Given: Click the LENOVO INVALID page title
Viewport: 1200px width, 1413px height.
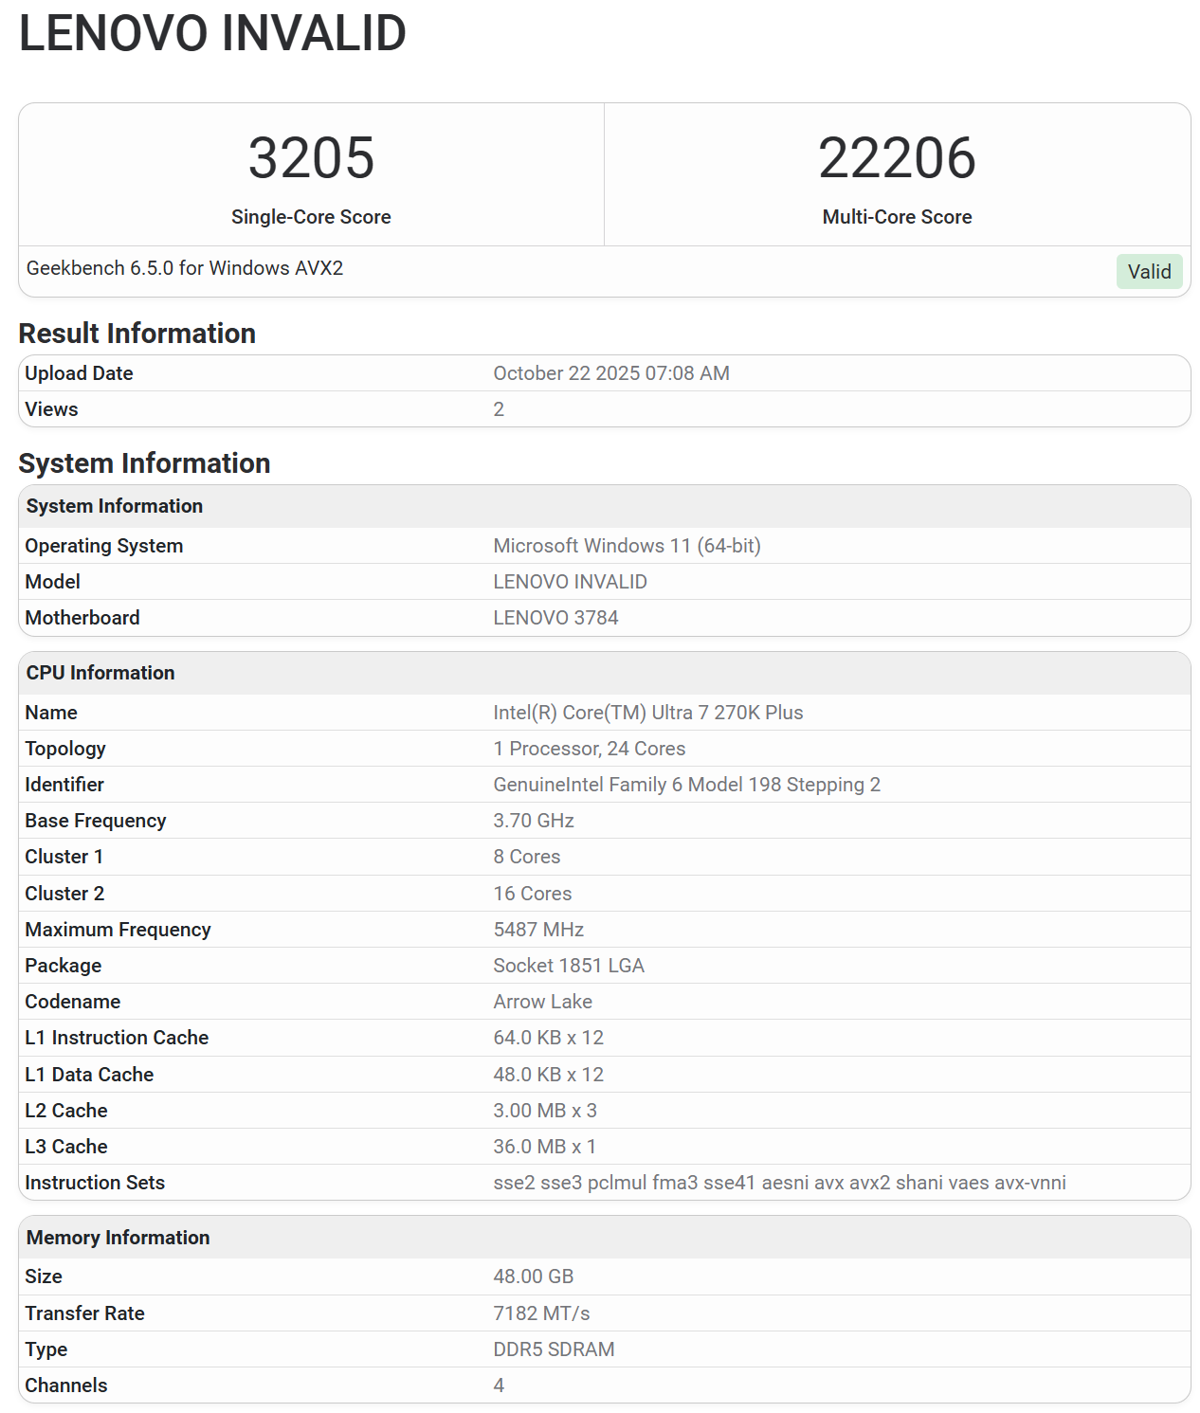Looking at the screenshot, I should pyautogui.click(x=212, y=34).
